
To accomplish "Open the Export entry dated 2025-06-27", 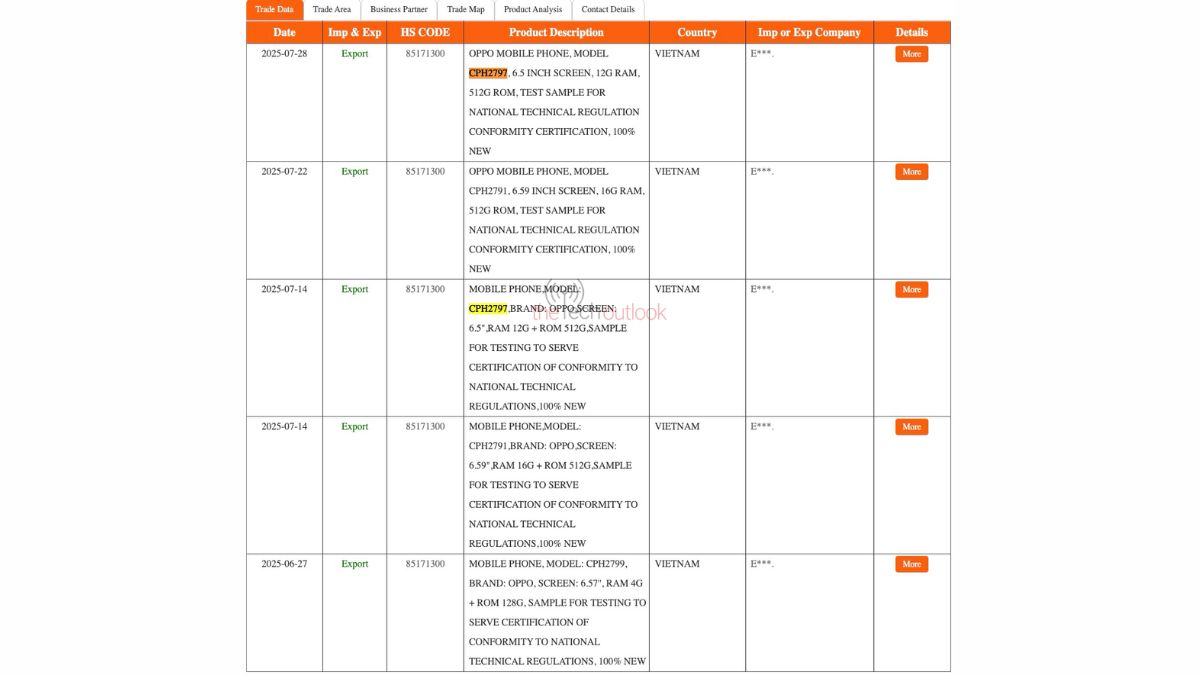I will 354,564.
